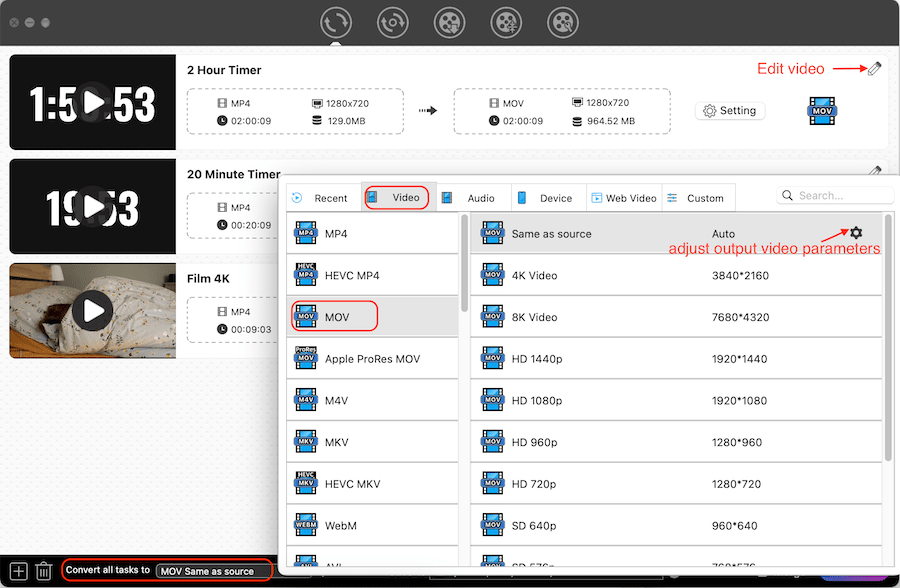Click the preset list scrollbar
900x588 pixels.
(x=889, y=338)
